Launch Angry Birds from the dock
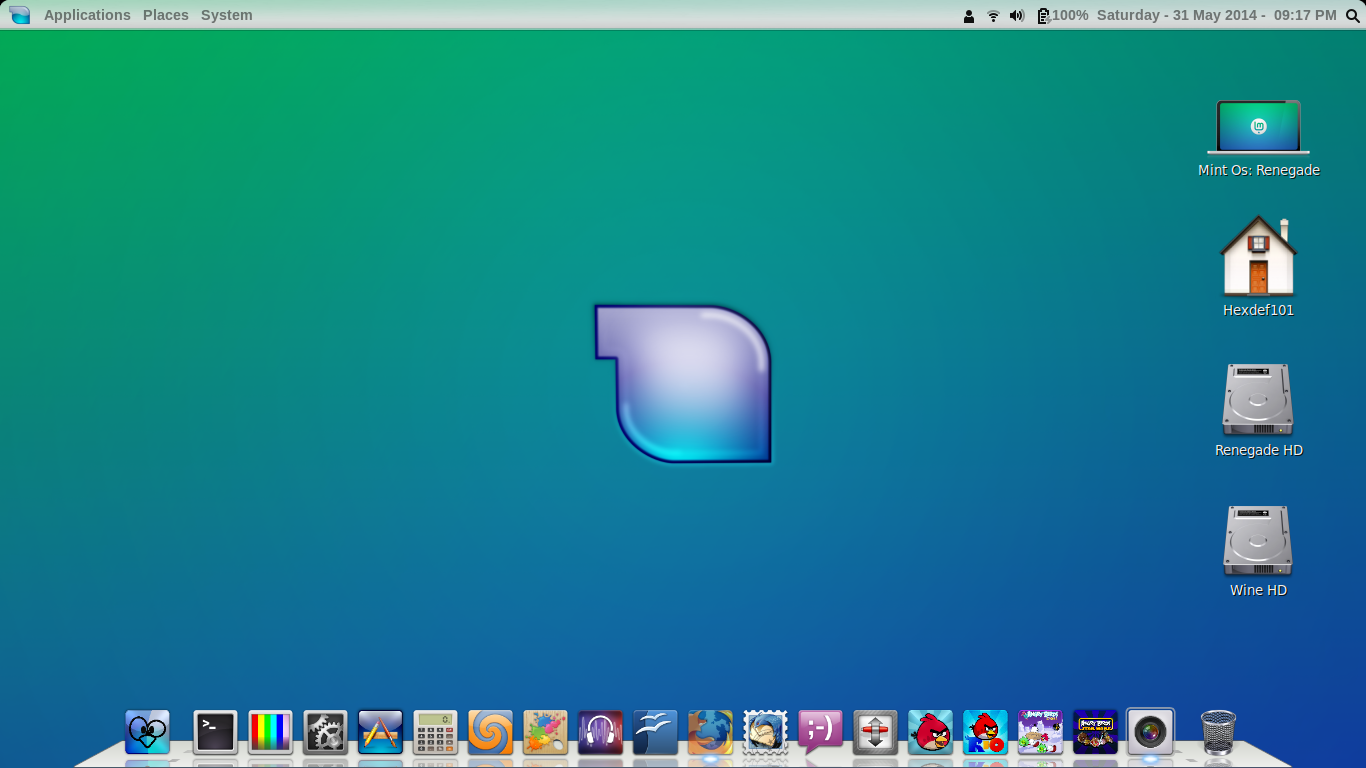 point(930,732)
